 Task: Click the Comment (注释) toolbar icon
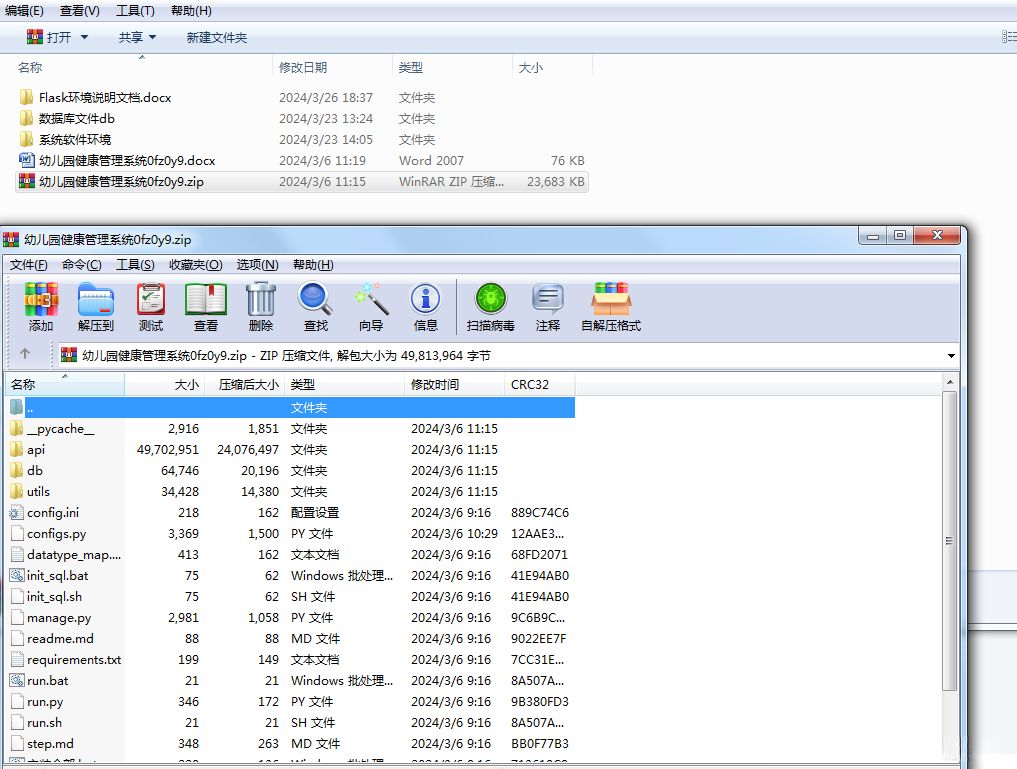[x=547, y=299]
